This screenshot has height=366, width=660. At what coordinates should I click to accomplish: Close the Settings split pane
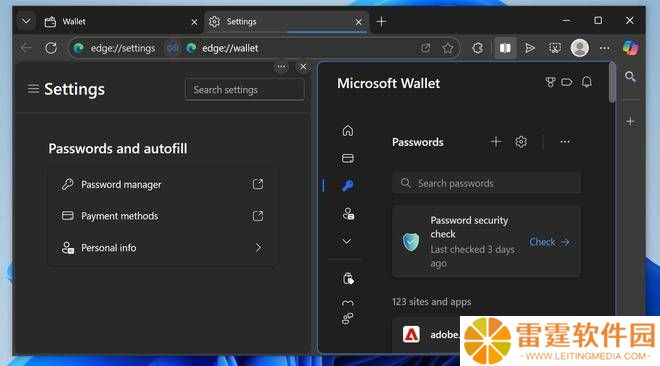click(303, 66)
